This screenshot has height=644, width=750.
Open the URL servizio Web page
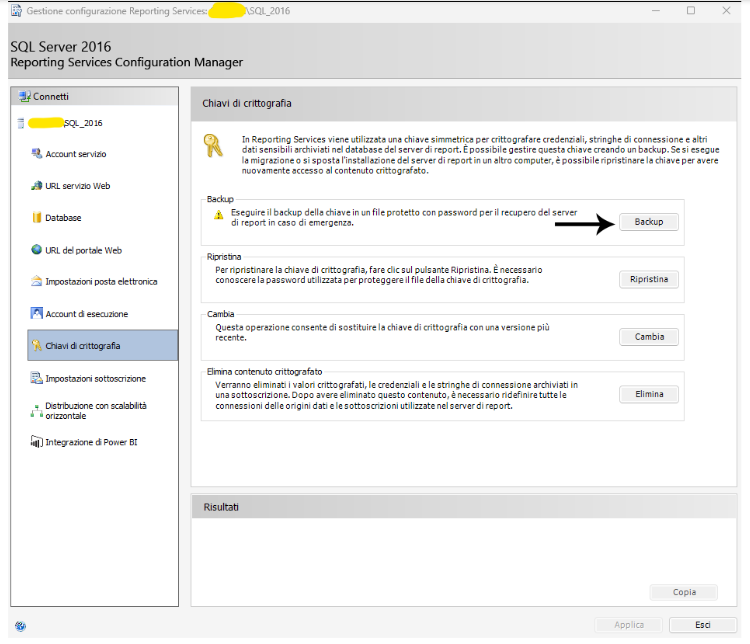[x=77, y=186]
